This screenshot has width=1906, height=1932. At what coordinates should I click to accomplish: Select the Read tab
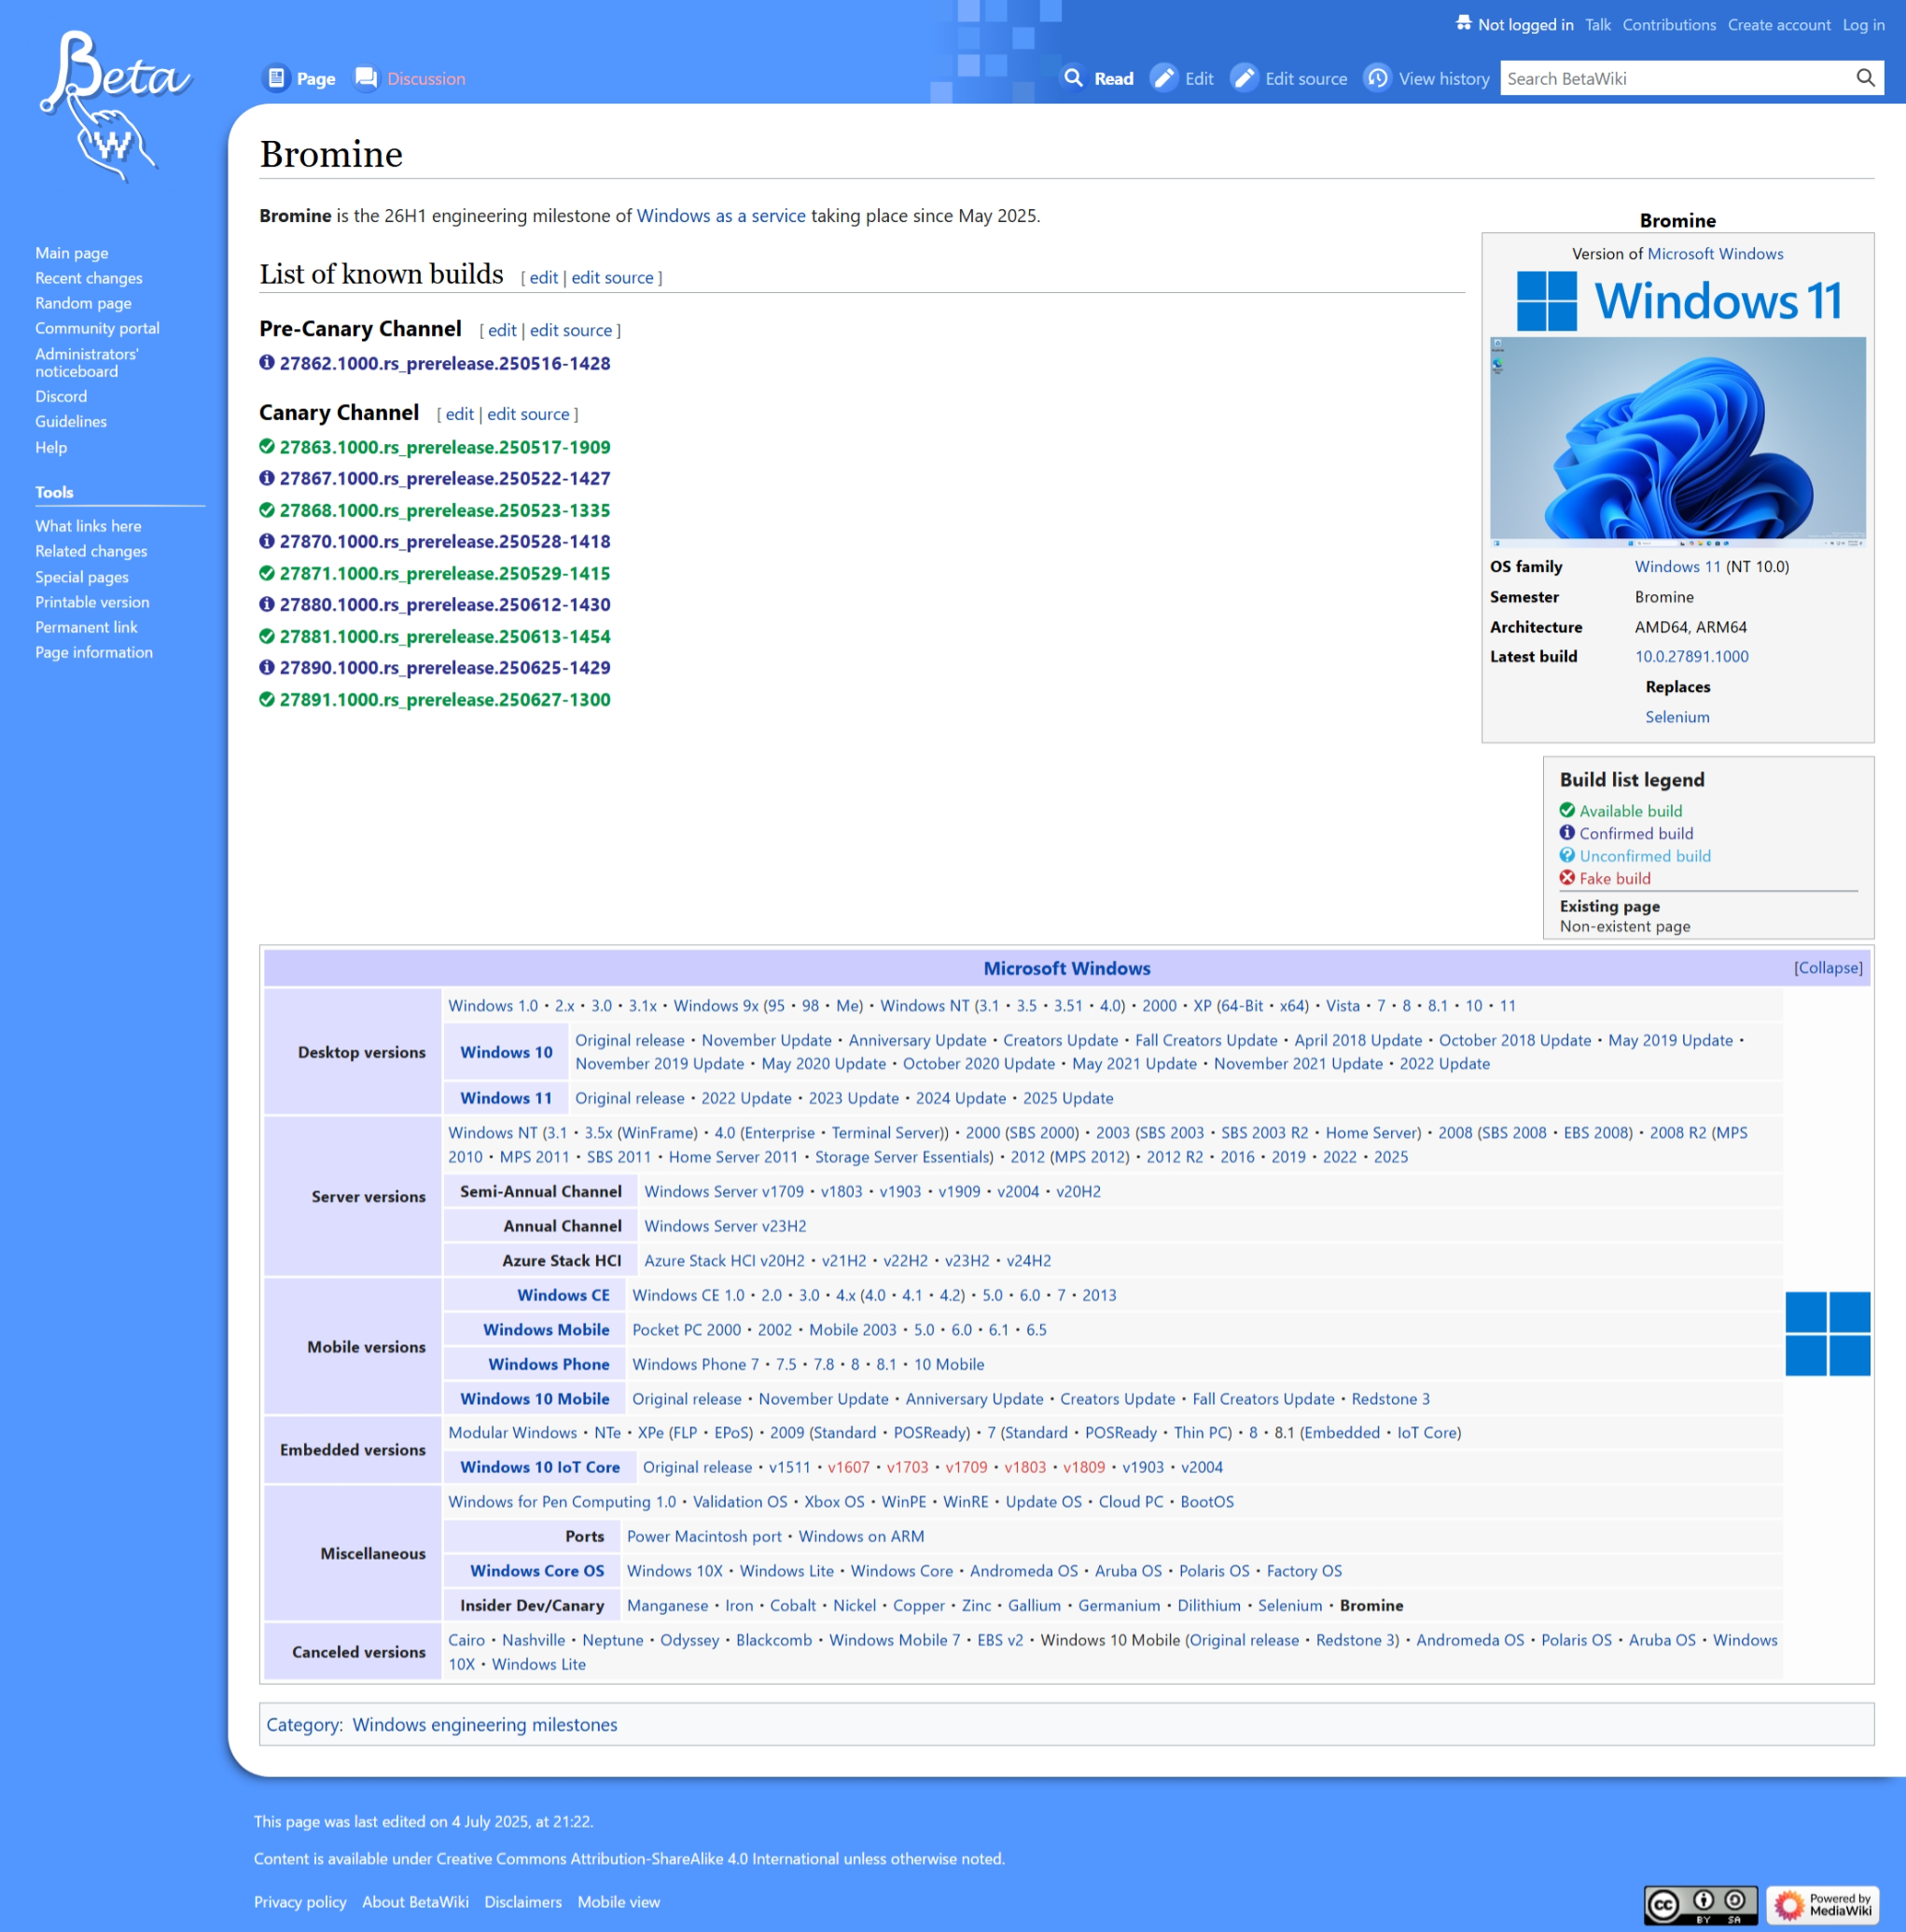1113,79
